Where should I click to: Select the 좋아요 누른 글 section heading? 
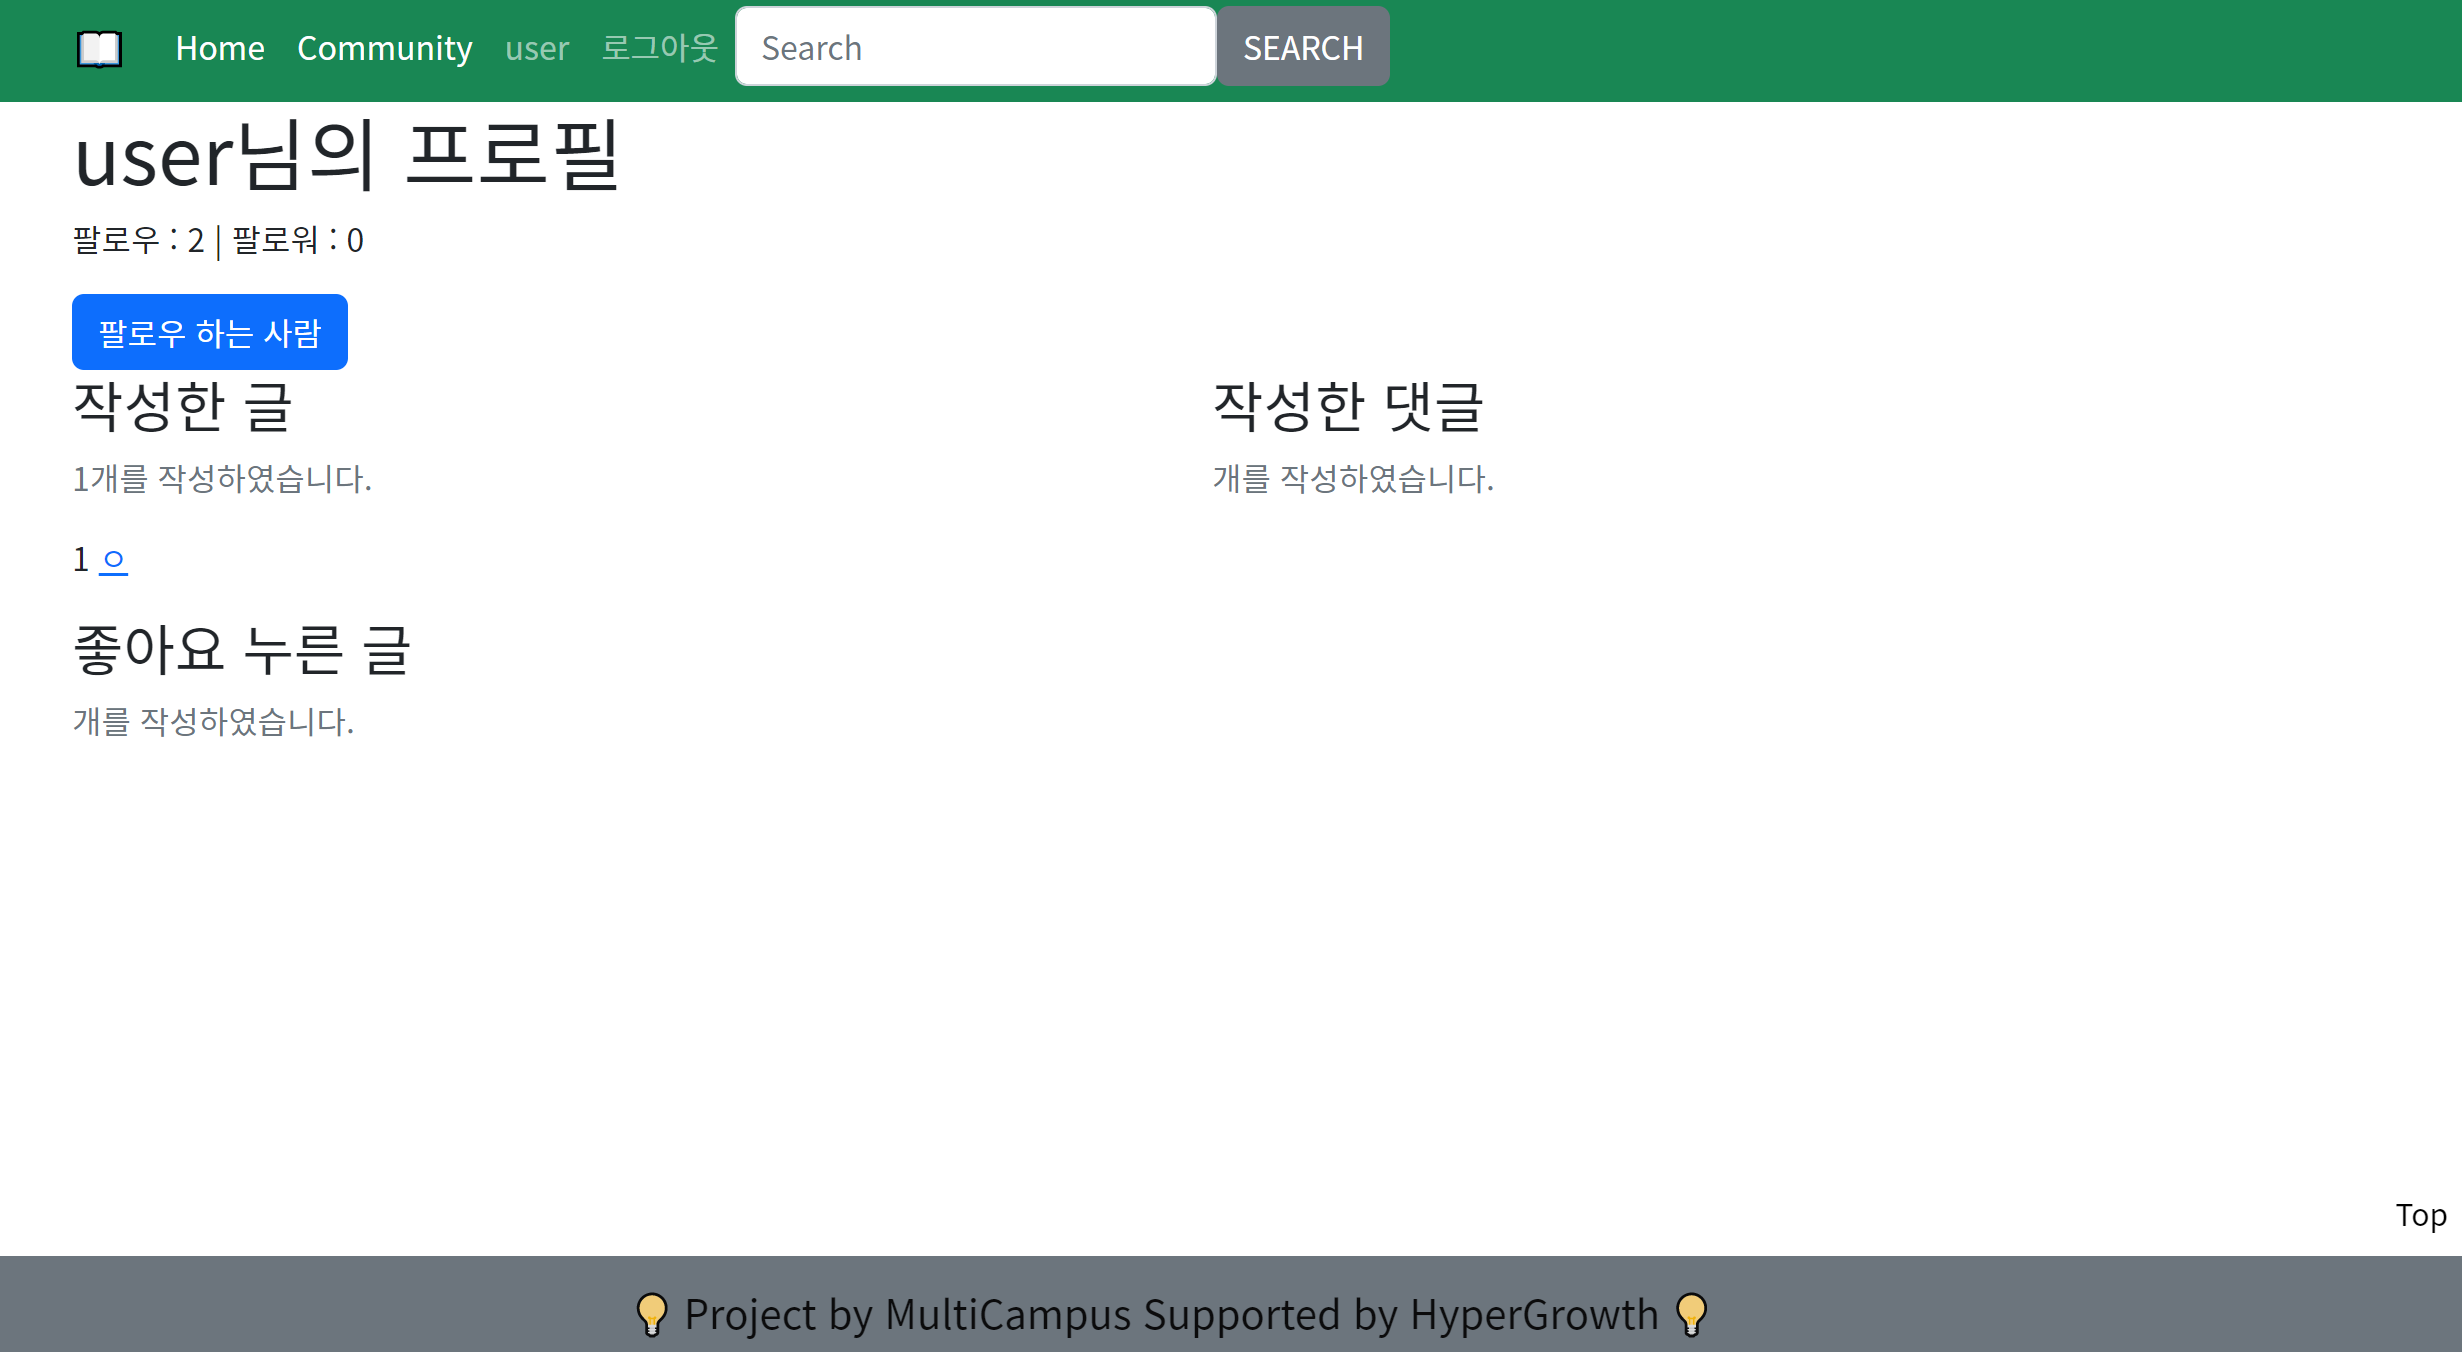(242, 650)
